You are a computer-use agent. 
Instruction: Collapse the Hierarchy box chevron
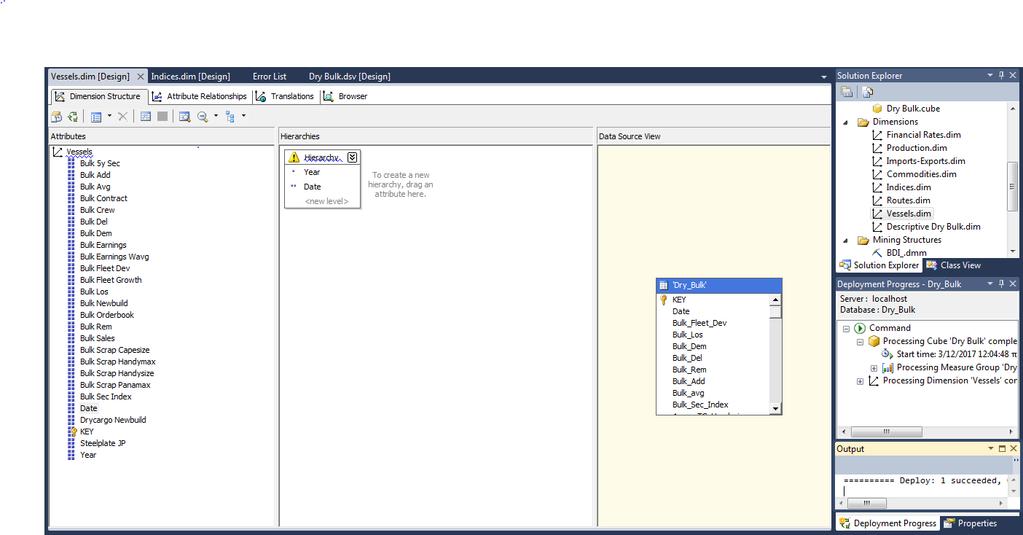(x=352, y=157)
